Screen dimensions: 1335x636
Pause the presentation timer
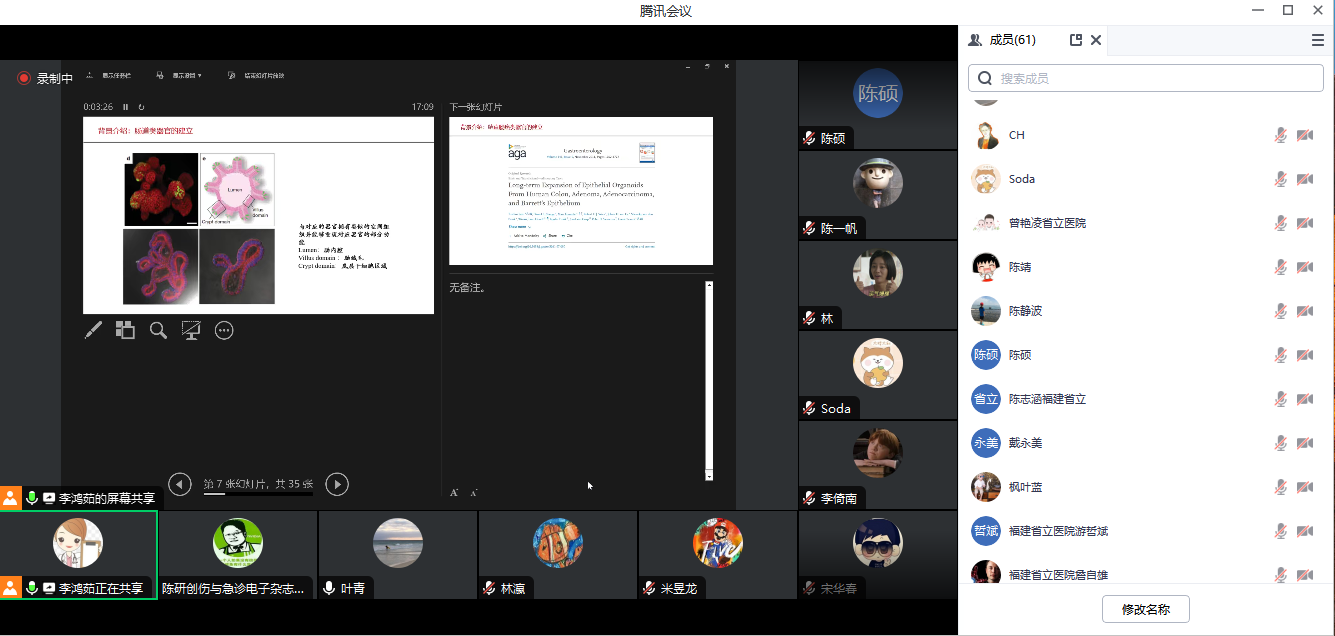[126, 107]
